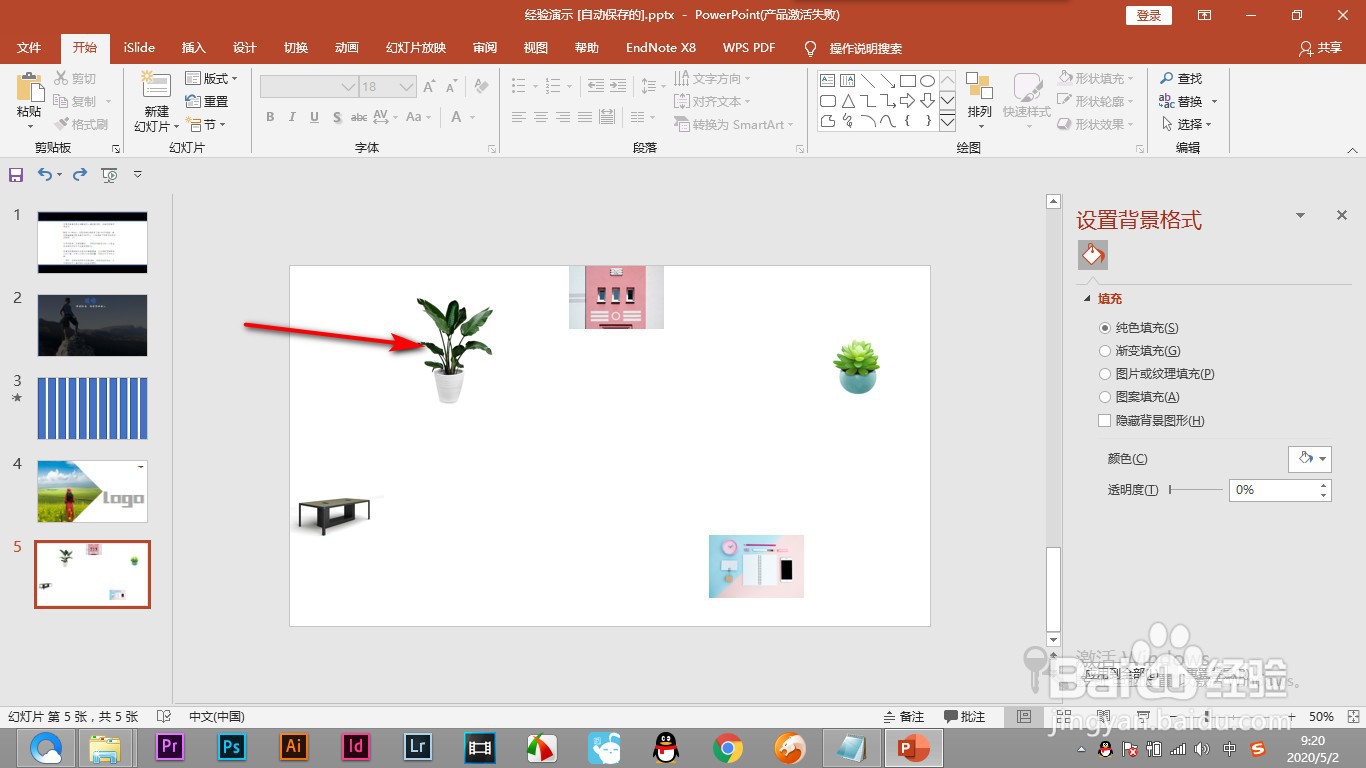
Task: Click the 共享 share button
Action: click(1320, 48)
